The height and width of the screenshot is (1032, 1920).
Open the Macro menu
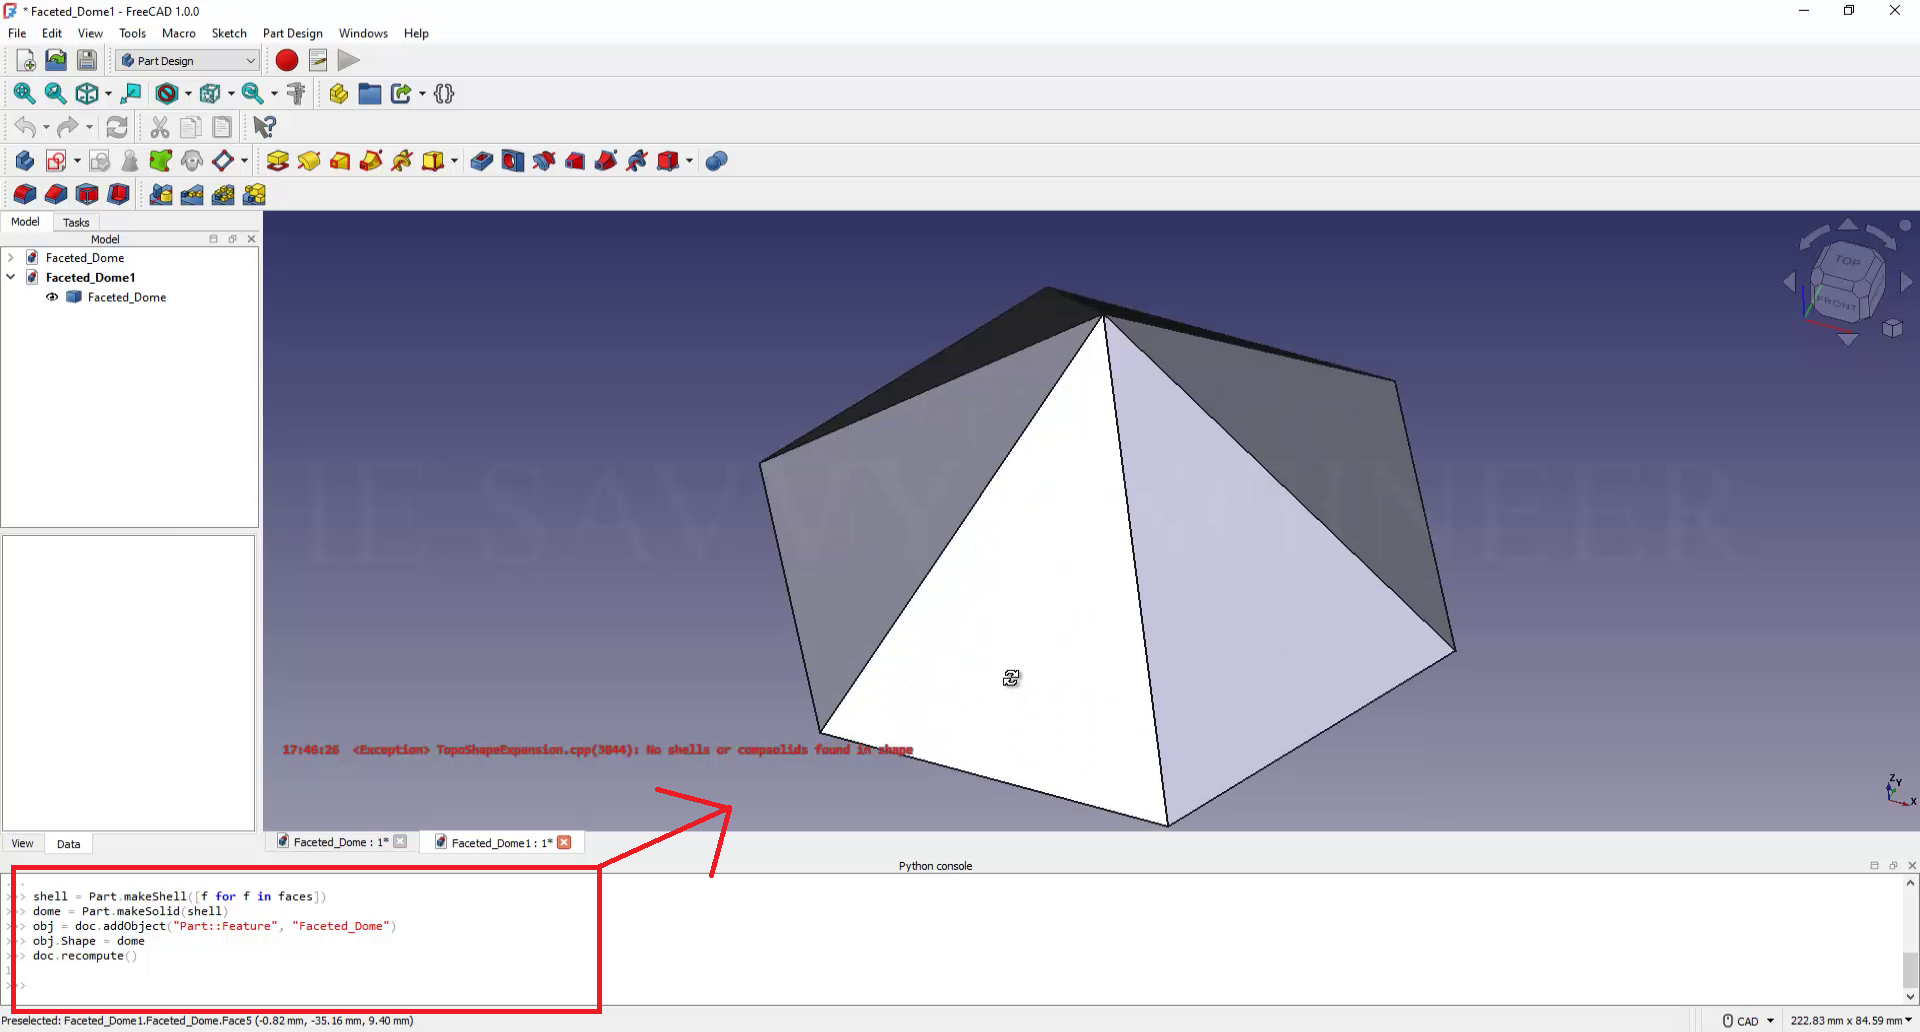[178, 33]
